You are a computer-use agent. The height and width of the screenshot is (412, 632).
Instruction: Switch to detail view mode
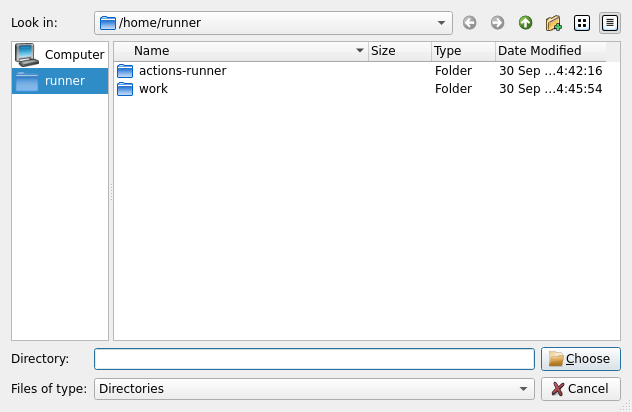610,23
